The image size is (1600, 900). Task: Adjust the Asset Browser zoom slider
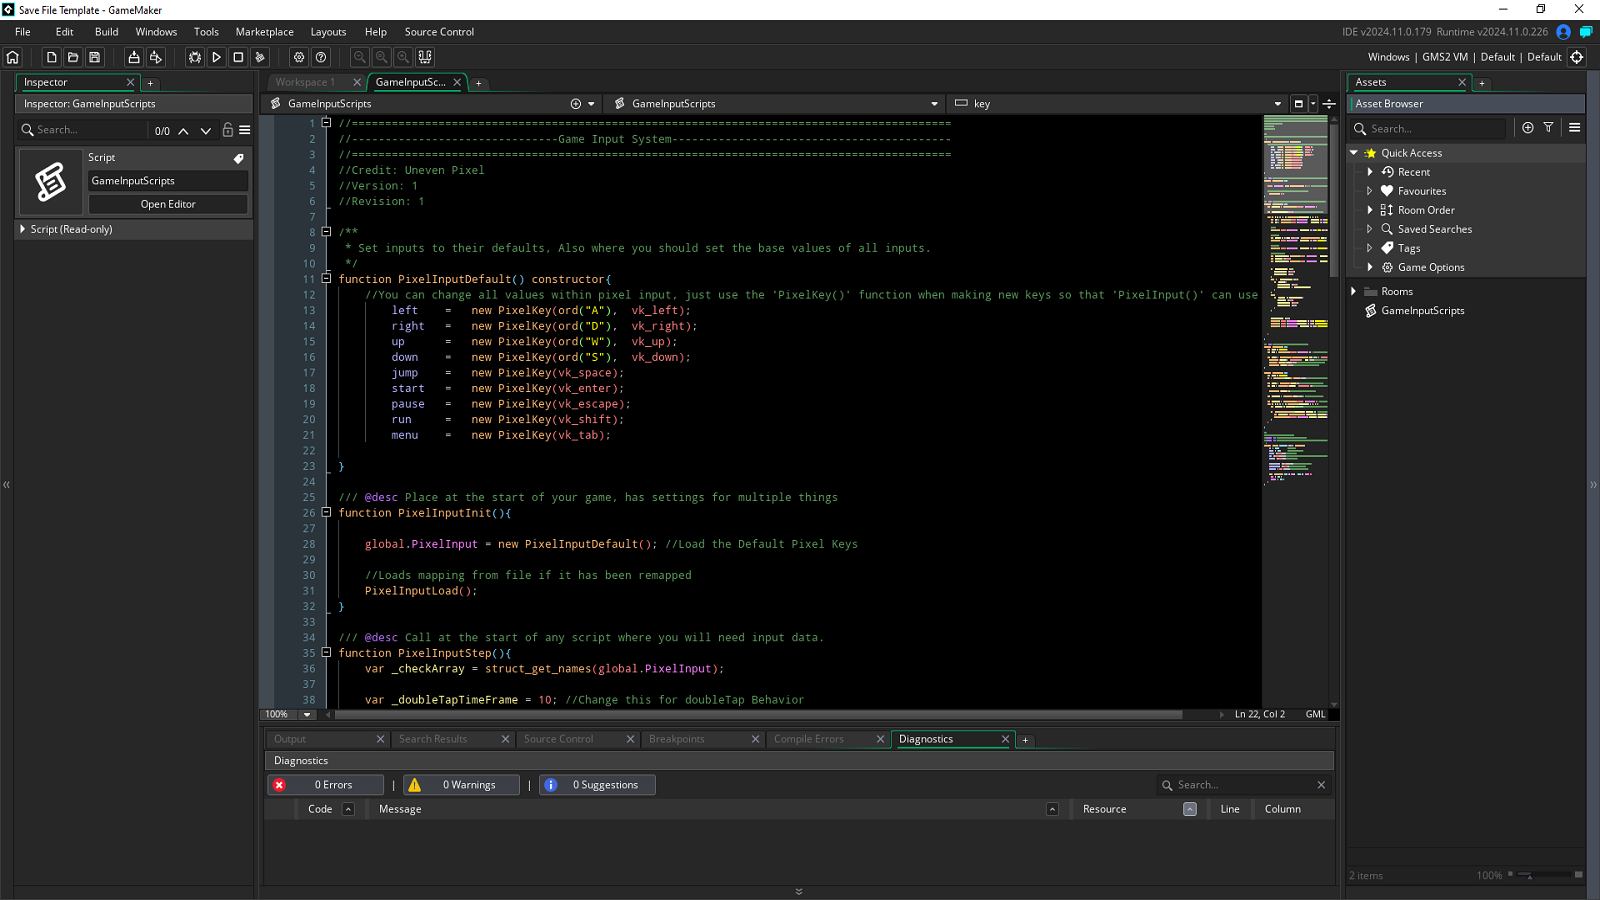click(x=1530, y=875)
